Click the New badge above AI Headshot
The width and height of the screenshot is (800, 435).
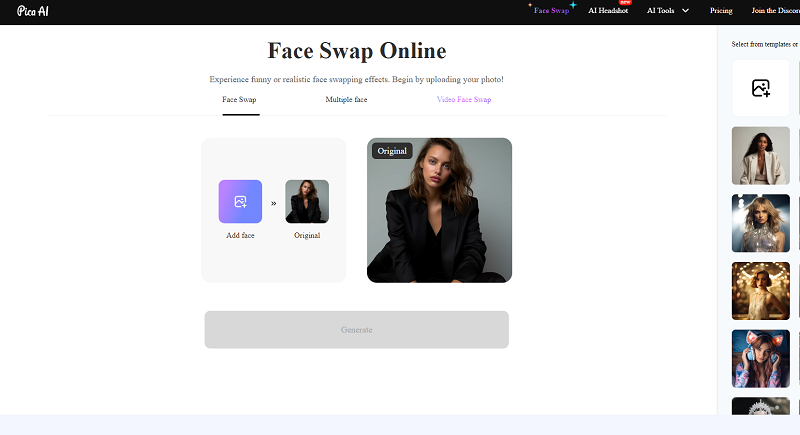625,3
